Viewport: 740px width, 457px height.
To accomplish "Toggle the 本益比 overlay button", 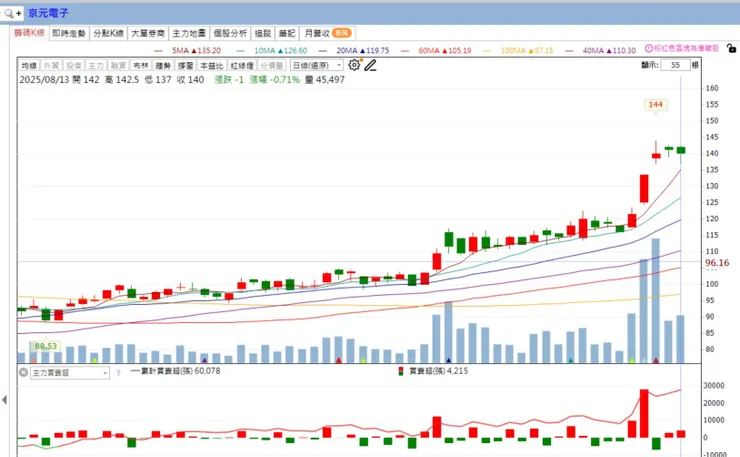I will (x=211, y=65).
